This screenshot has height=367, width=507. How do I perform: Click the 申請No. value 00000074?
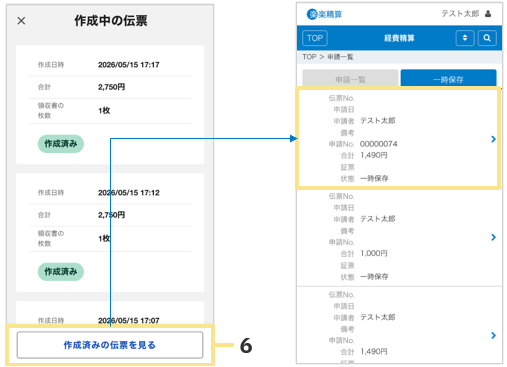[x=379, y=144]
